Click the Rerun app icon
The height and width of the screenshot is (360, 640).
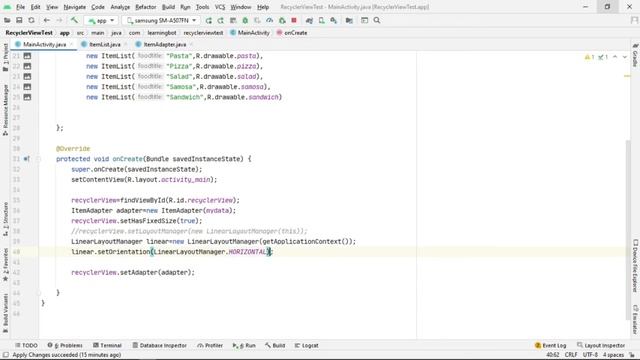[209, 20]
